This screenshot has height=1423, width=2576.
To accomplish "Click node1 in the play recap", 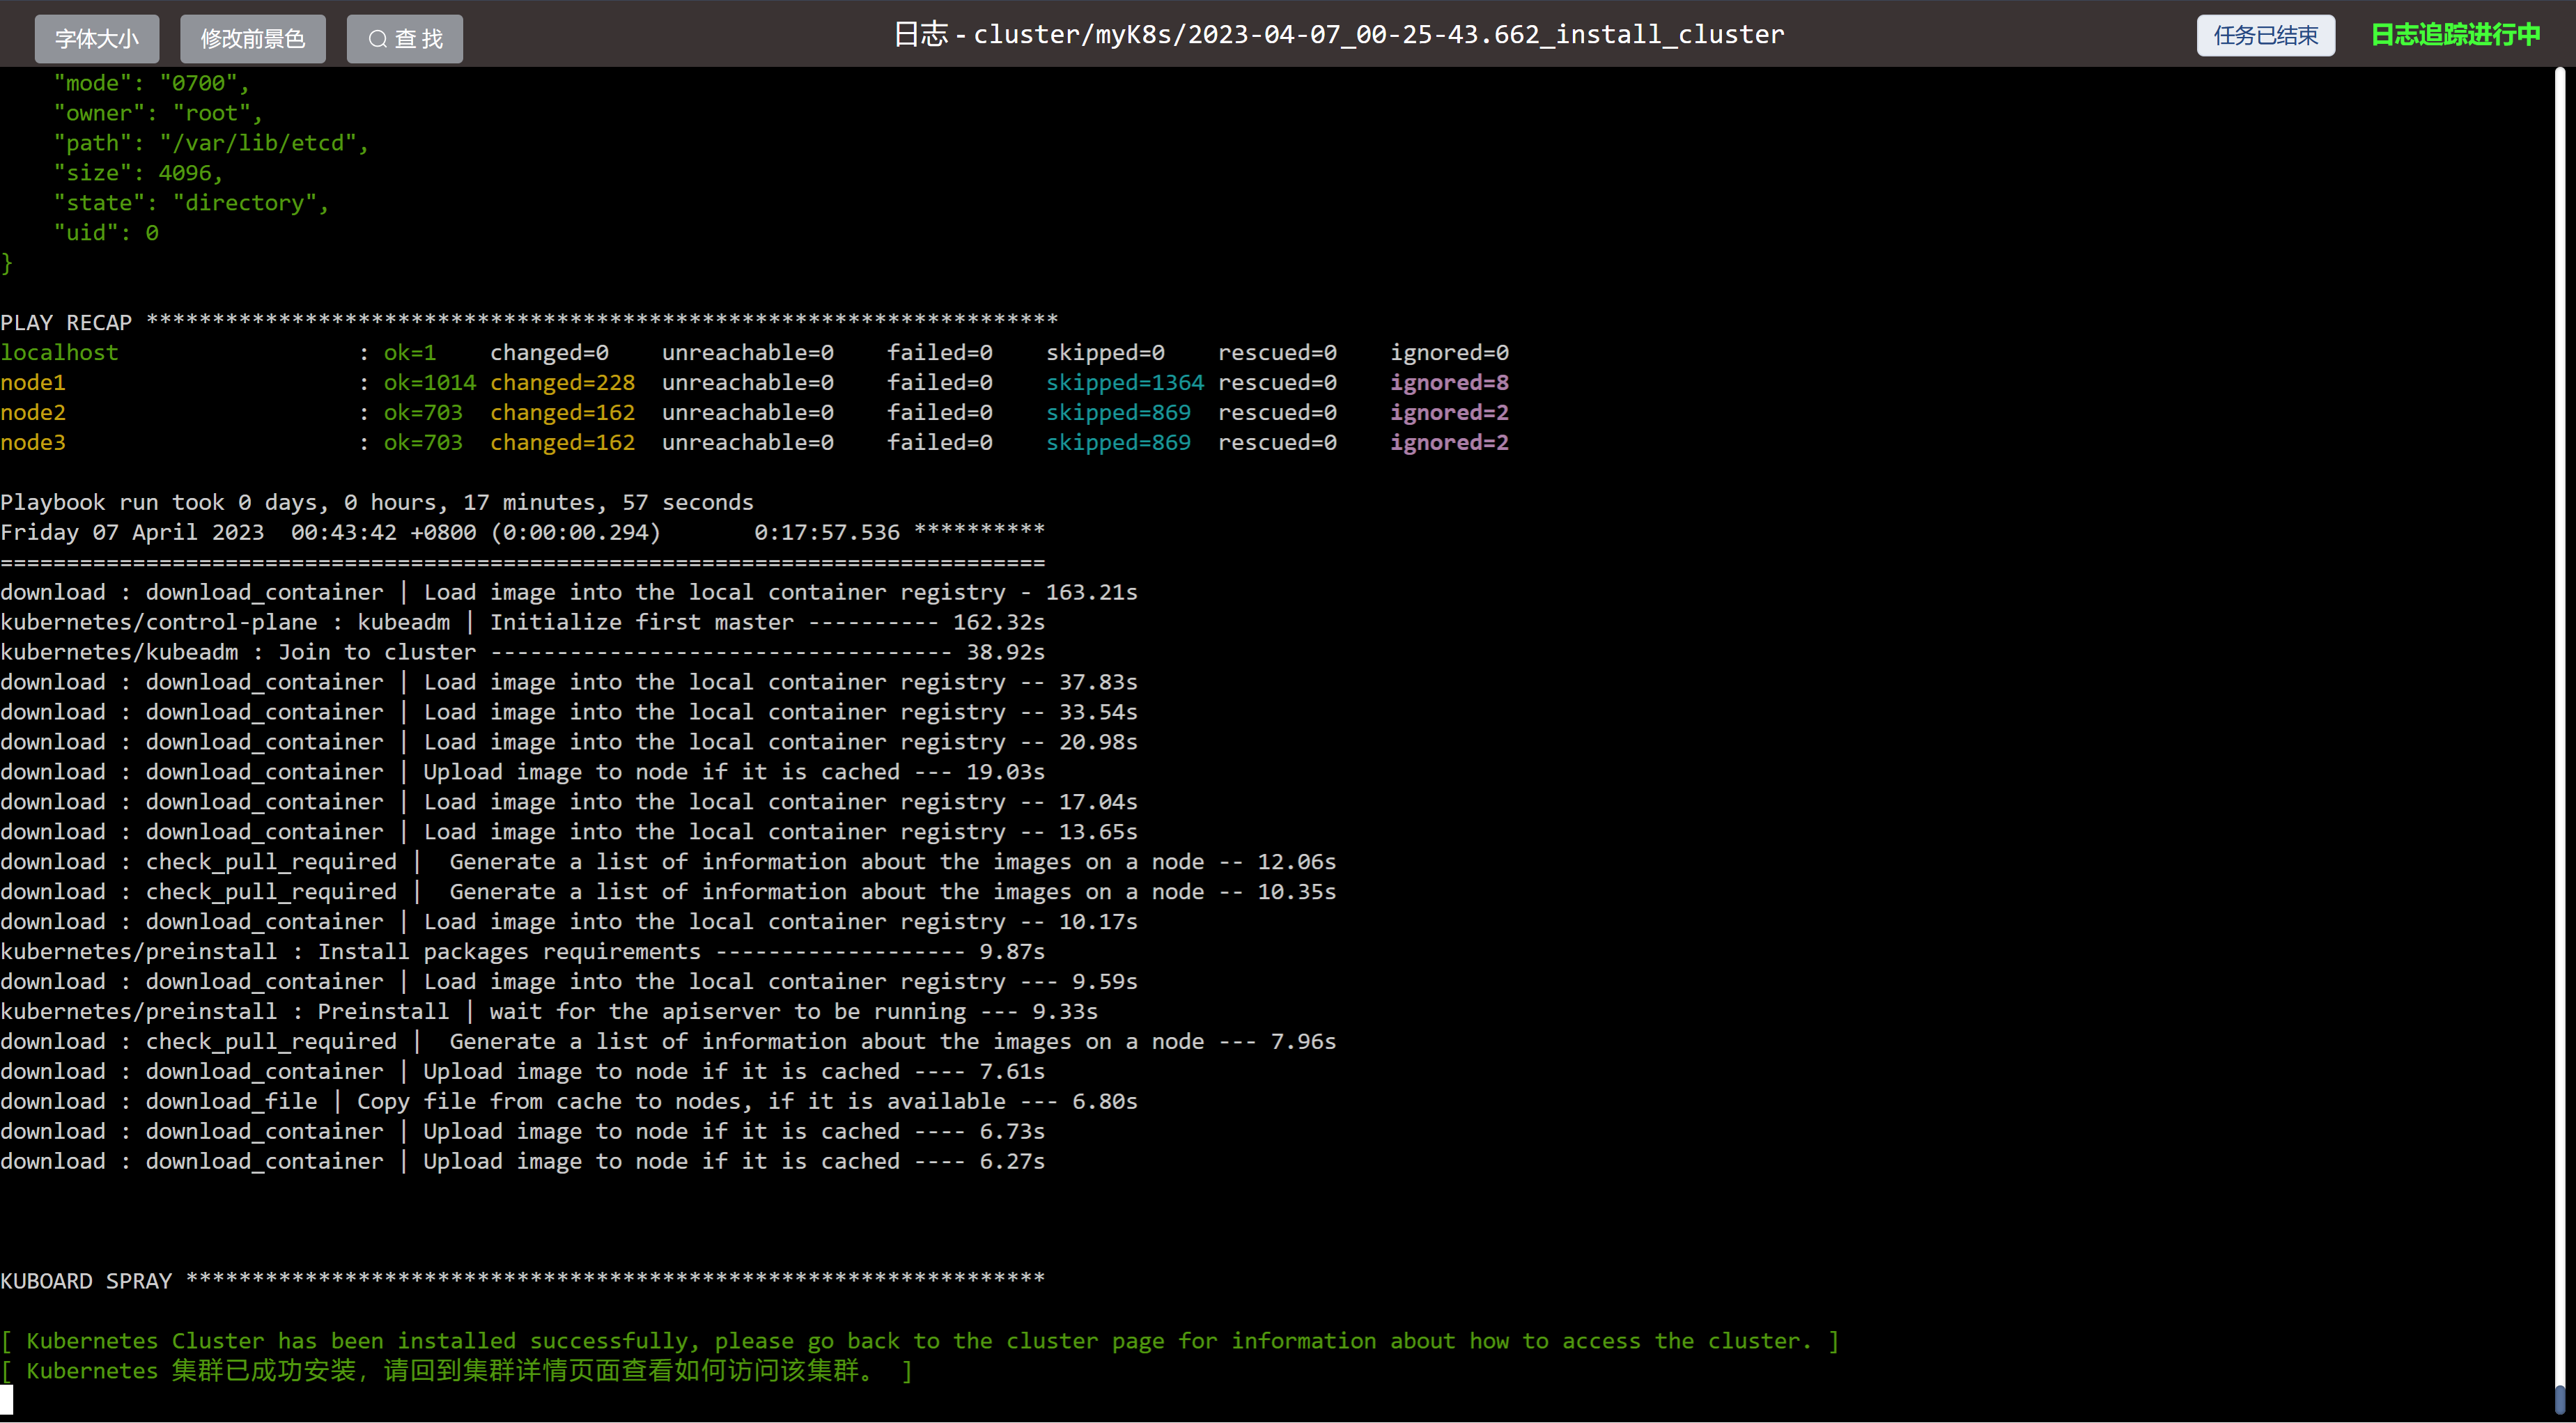I will click(x=33, y=382).
